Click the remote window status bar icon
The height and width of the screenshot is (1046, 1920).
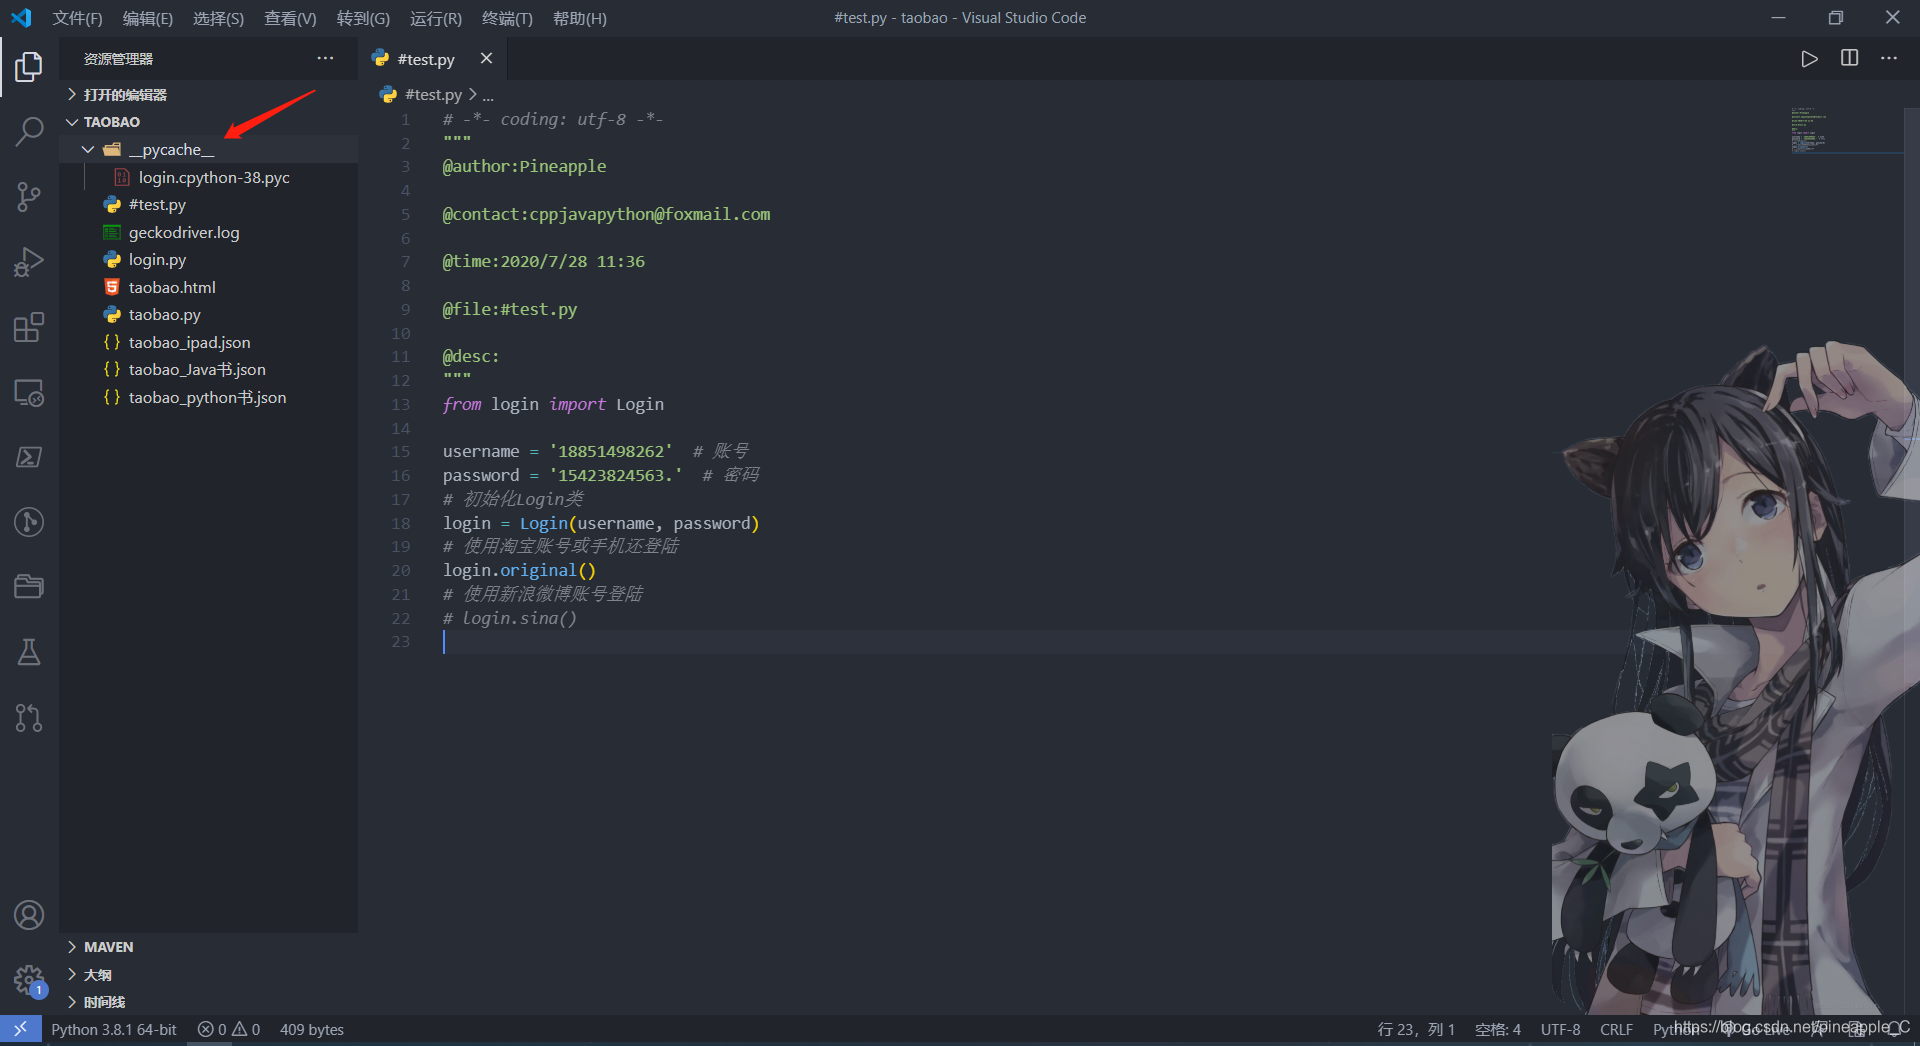[20, 1029]
